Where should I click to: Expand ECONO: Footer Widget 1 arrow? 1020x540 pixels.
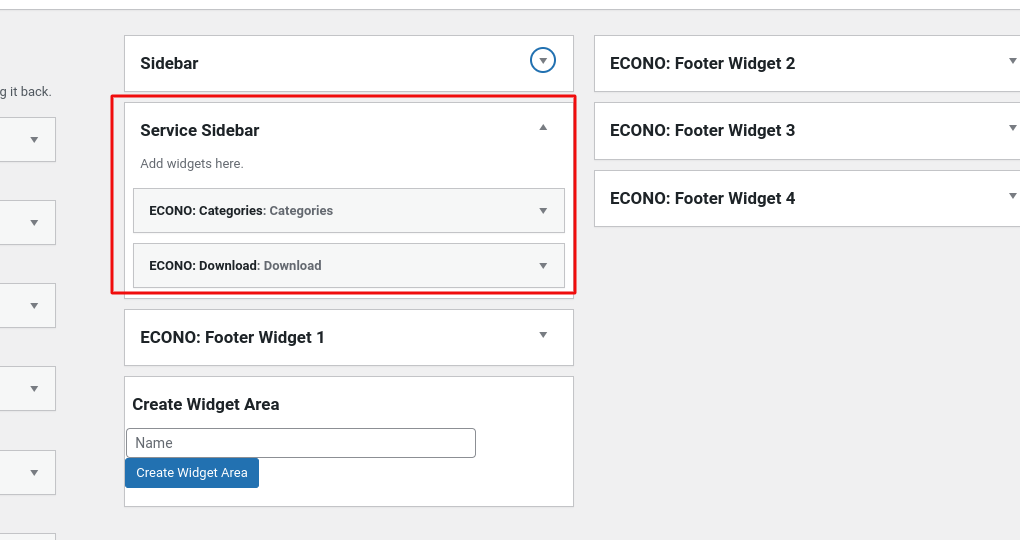[x=543, y=335]
